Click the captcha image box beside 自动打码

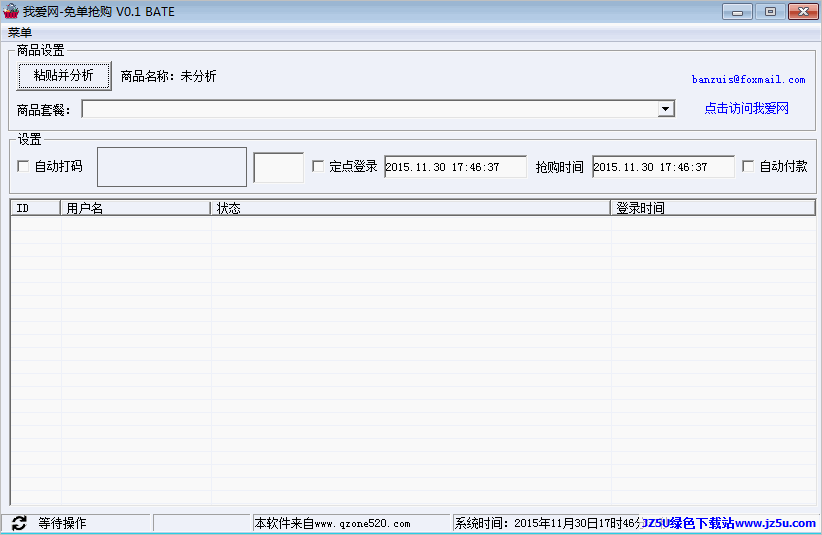(x=172, y=167)
